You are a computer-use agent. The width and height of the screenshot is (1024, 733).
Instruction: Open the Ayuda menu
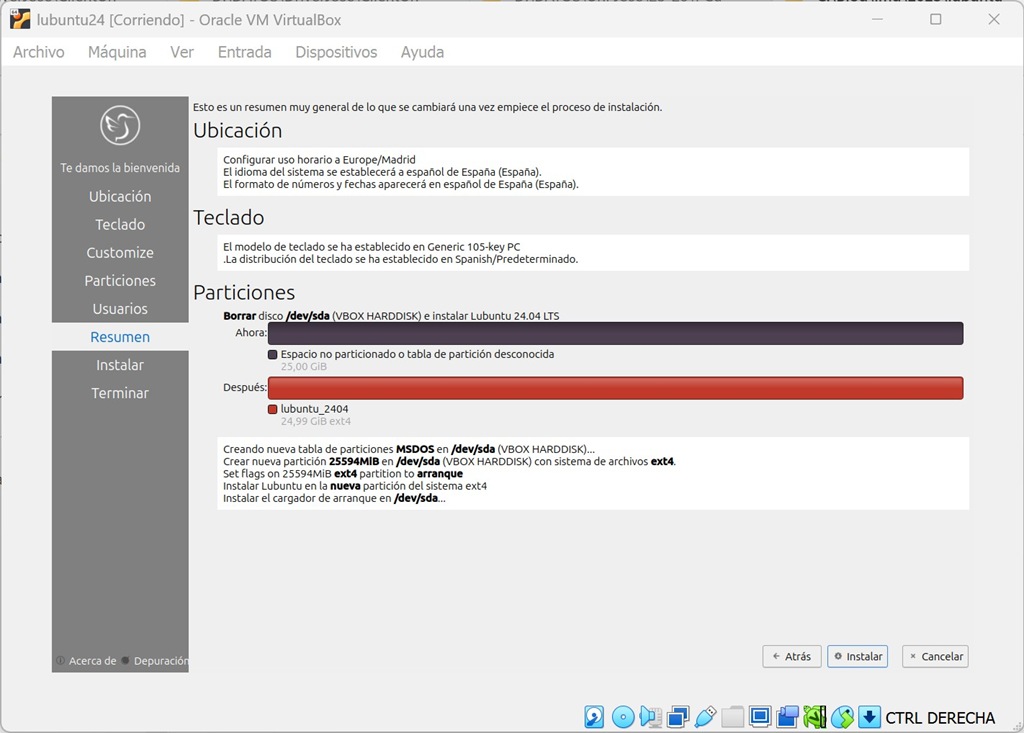pos(422,52)
